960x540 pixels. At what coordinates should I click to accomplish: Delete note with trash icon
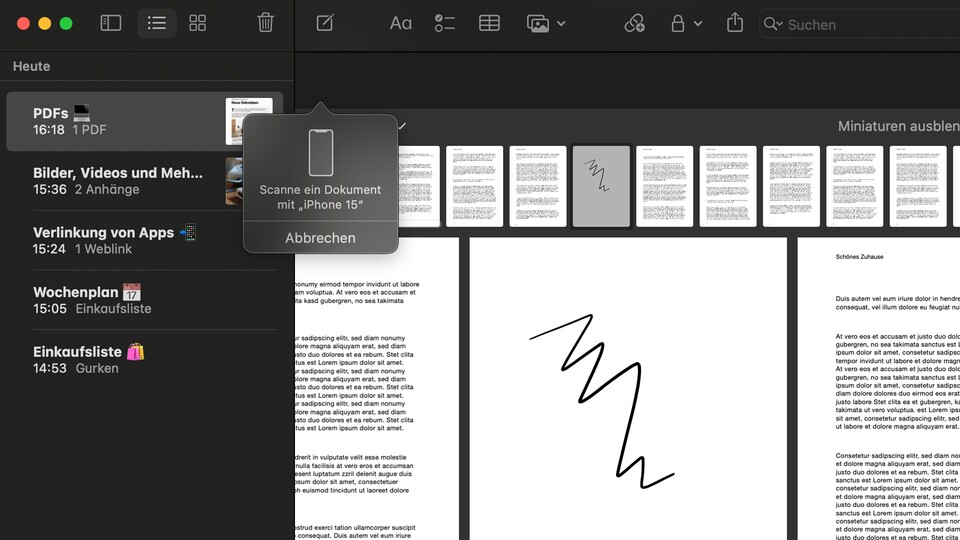[265, 23]
